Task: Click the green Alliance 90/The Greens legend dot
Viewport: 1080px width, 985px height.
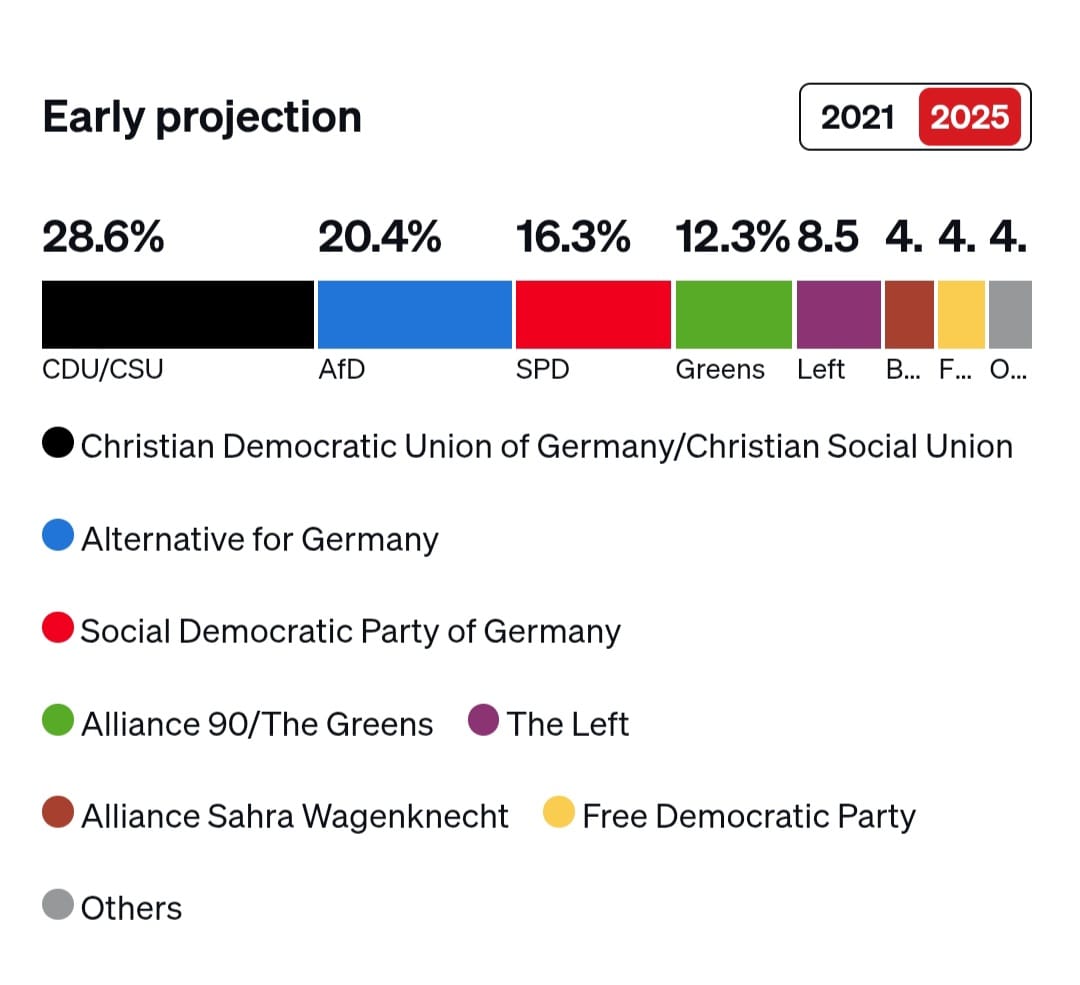Action: 58,722
